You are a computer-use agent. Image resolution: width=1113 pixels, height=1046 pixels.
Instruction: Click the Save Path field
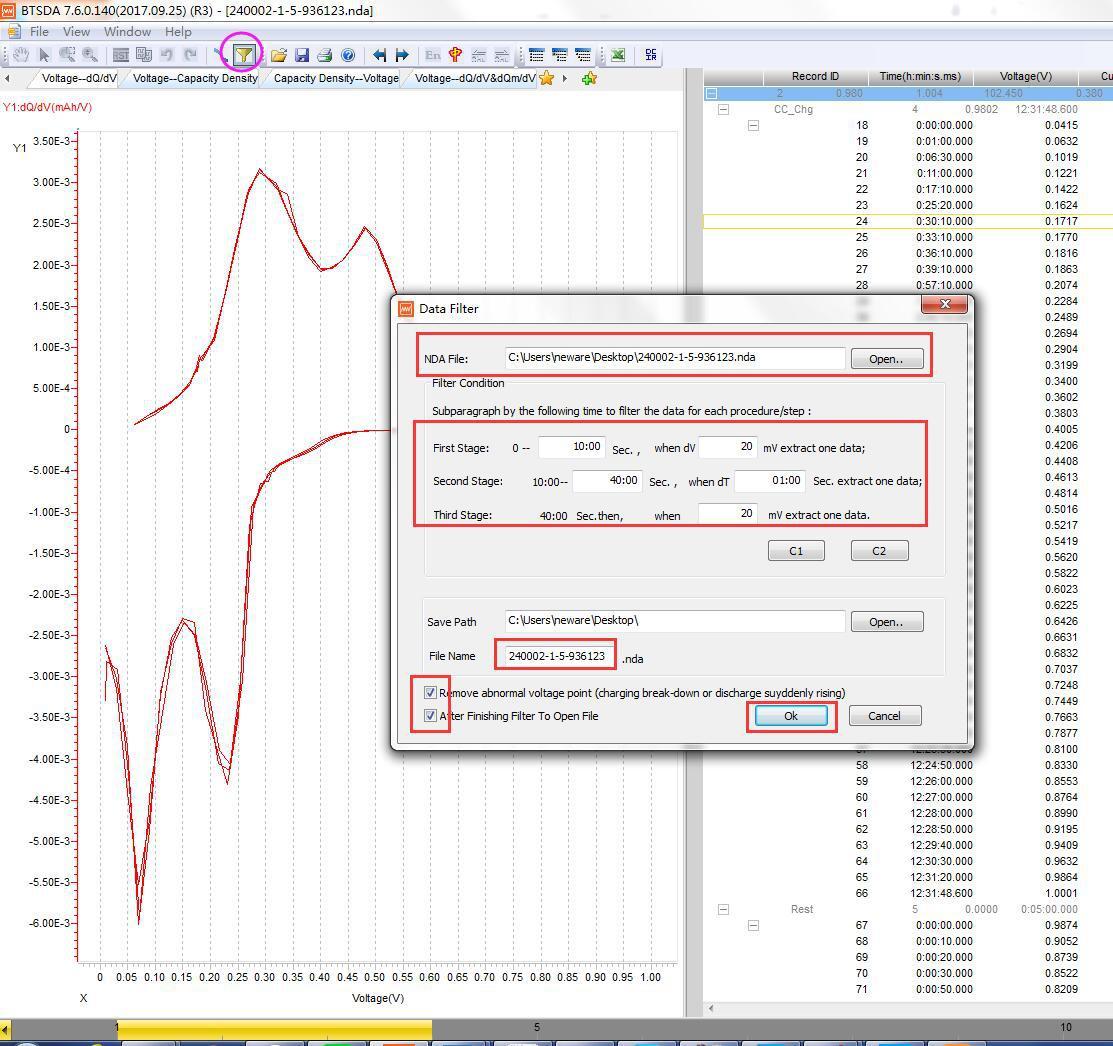[674, 621]
